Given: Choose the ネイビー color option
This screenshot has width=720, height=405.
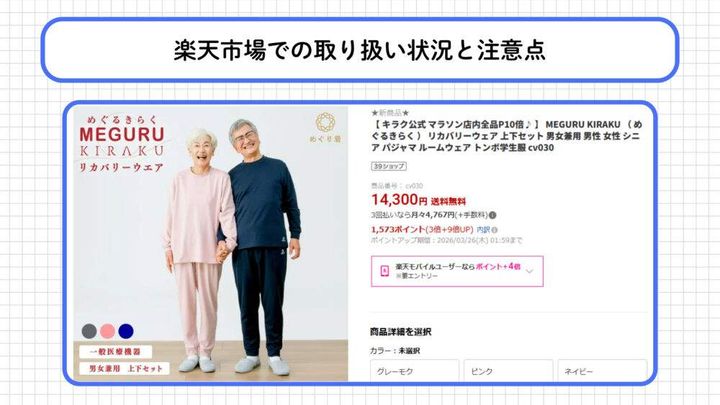Looking at the screenshot, I should (x=602, y=371).
